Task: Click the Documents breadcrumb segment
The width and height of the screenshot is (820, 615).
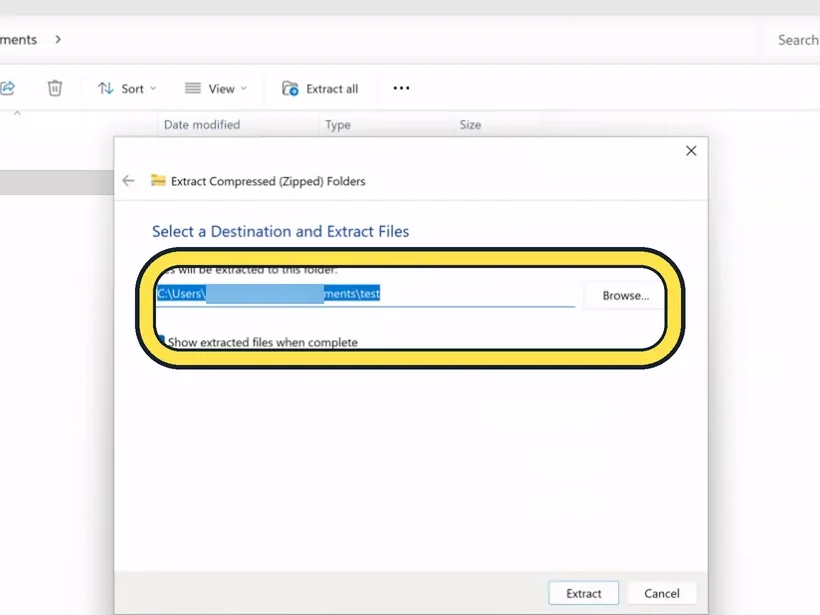Action: pos(18,40)
